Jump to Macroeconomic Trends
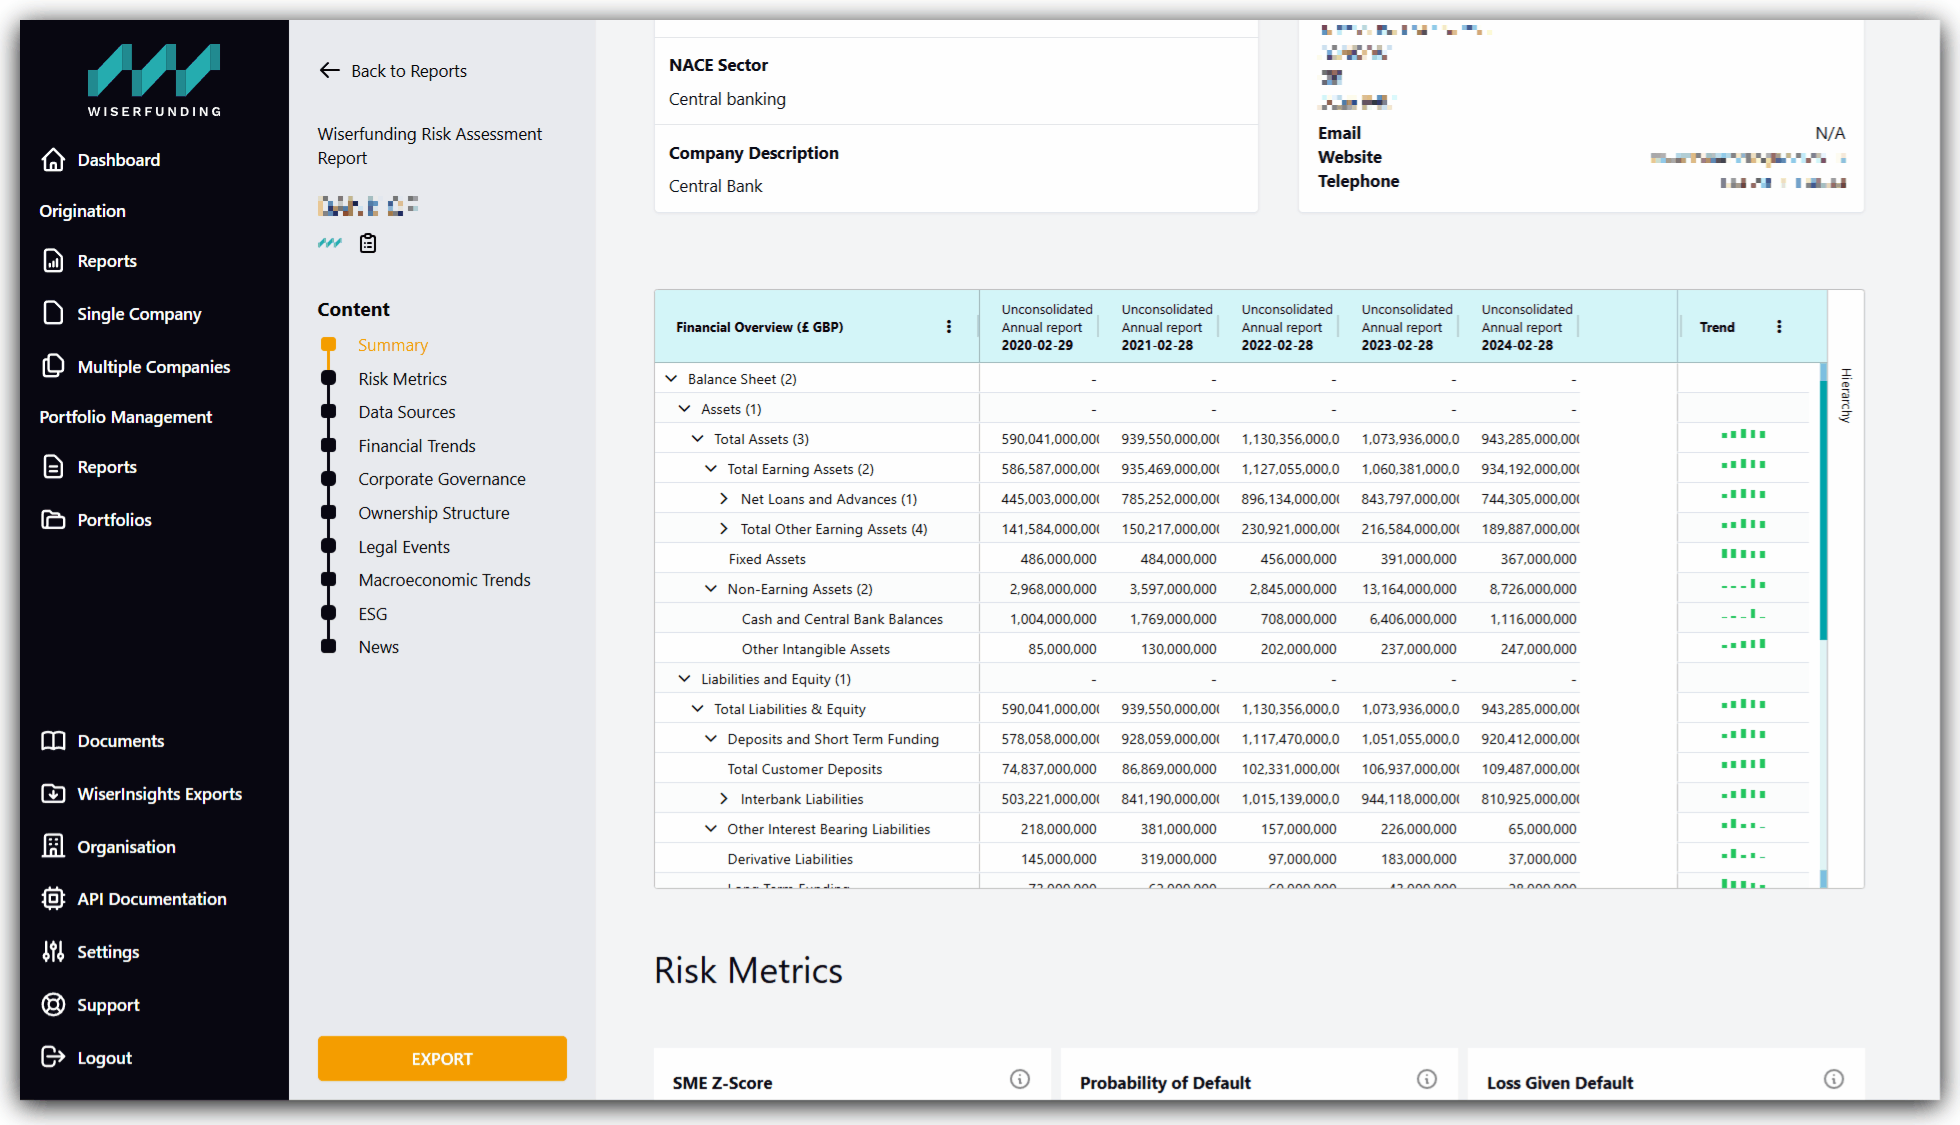The width and height of the screenshot is (1960, 1125). coord(445,580)
